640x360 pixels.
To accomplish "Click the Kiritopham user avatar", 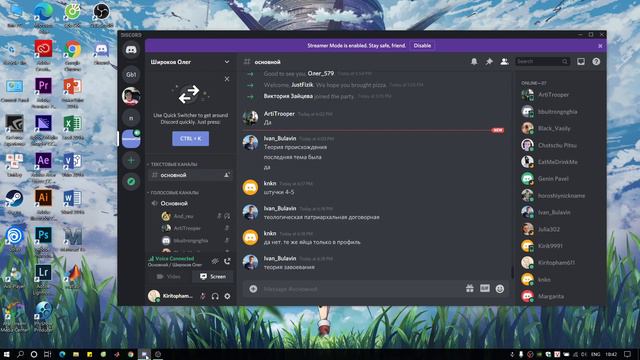I will 154,296.
